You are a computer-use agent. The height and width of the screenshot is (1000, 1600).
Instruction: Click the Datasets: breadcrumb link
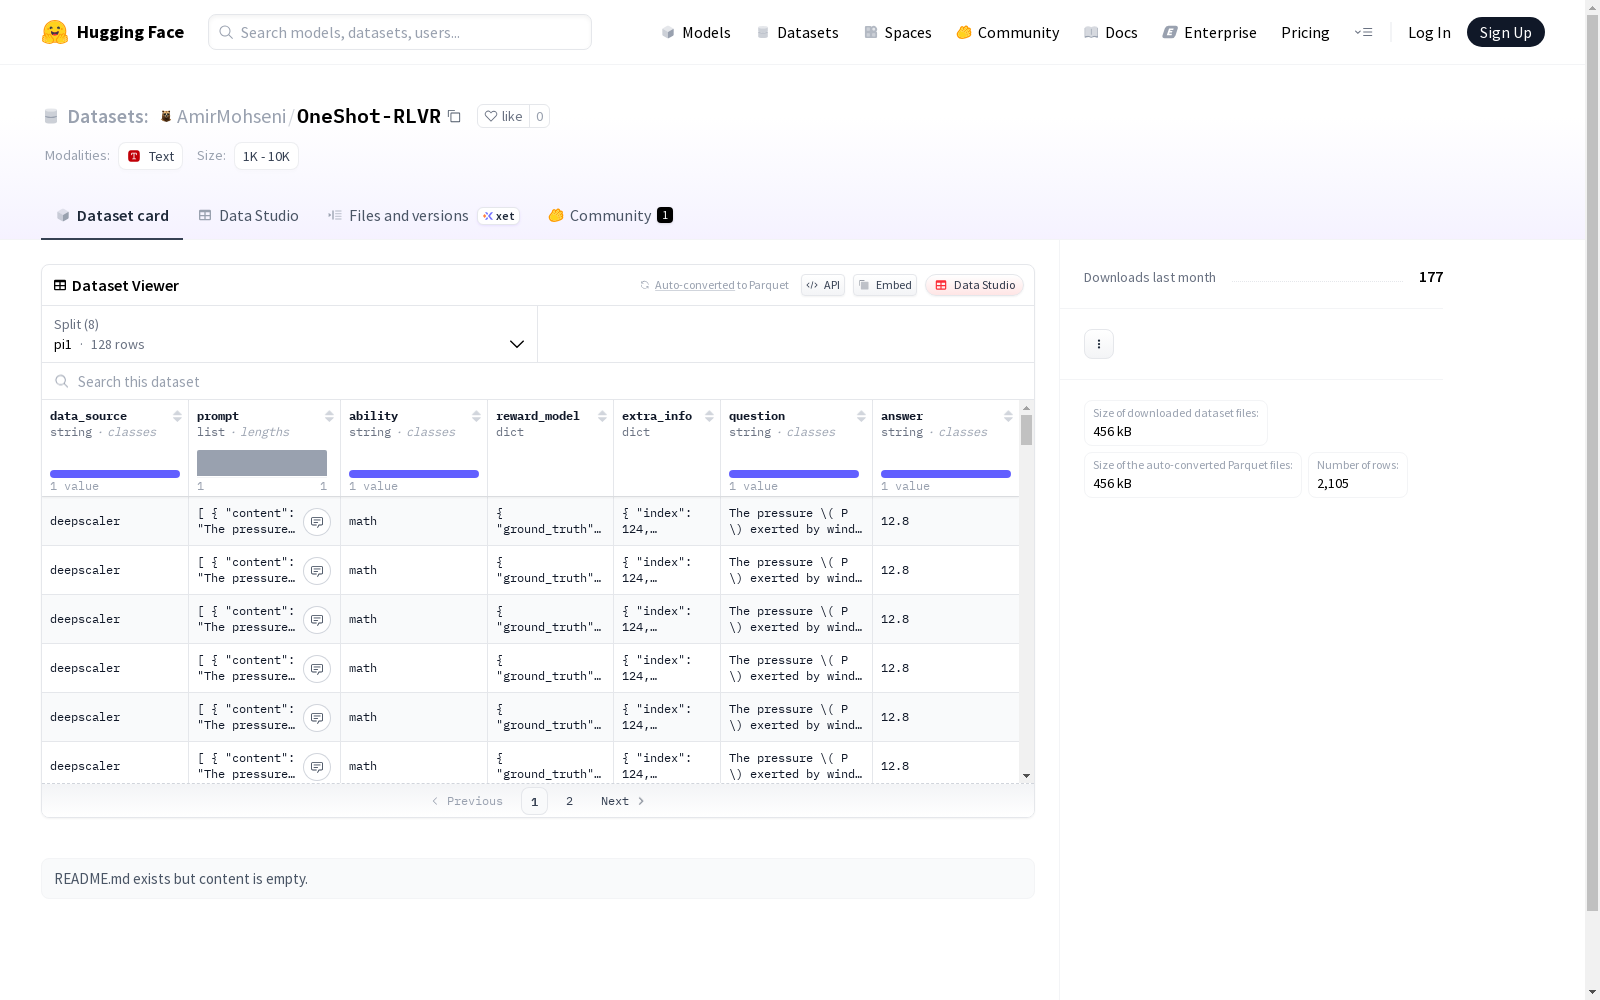pos(107,116)
